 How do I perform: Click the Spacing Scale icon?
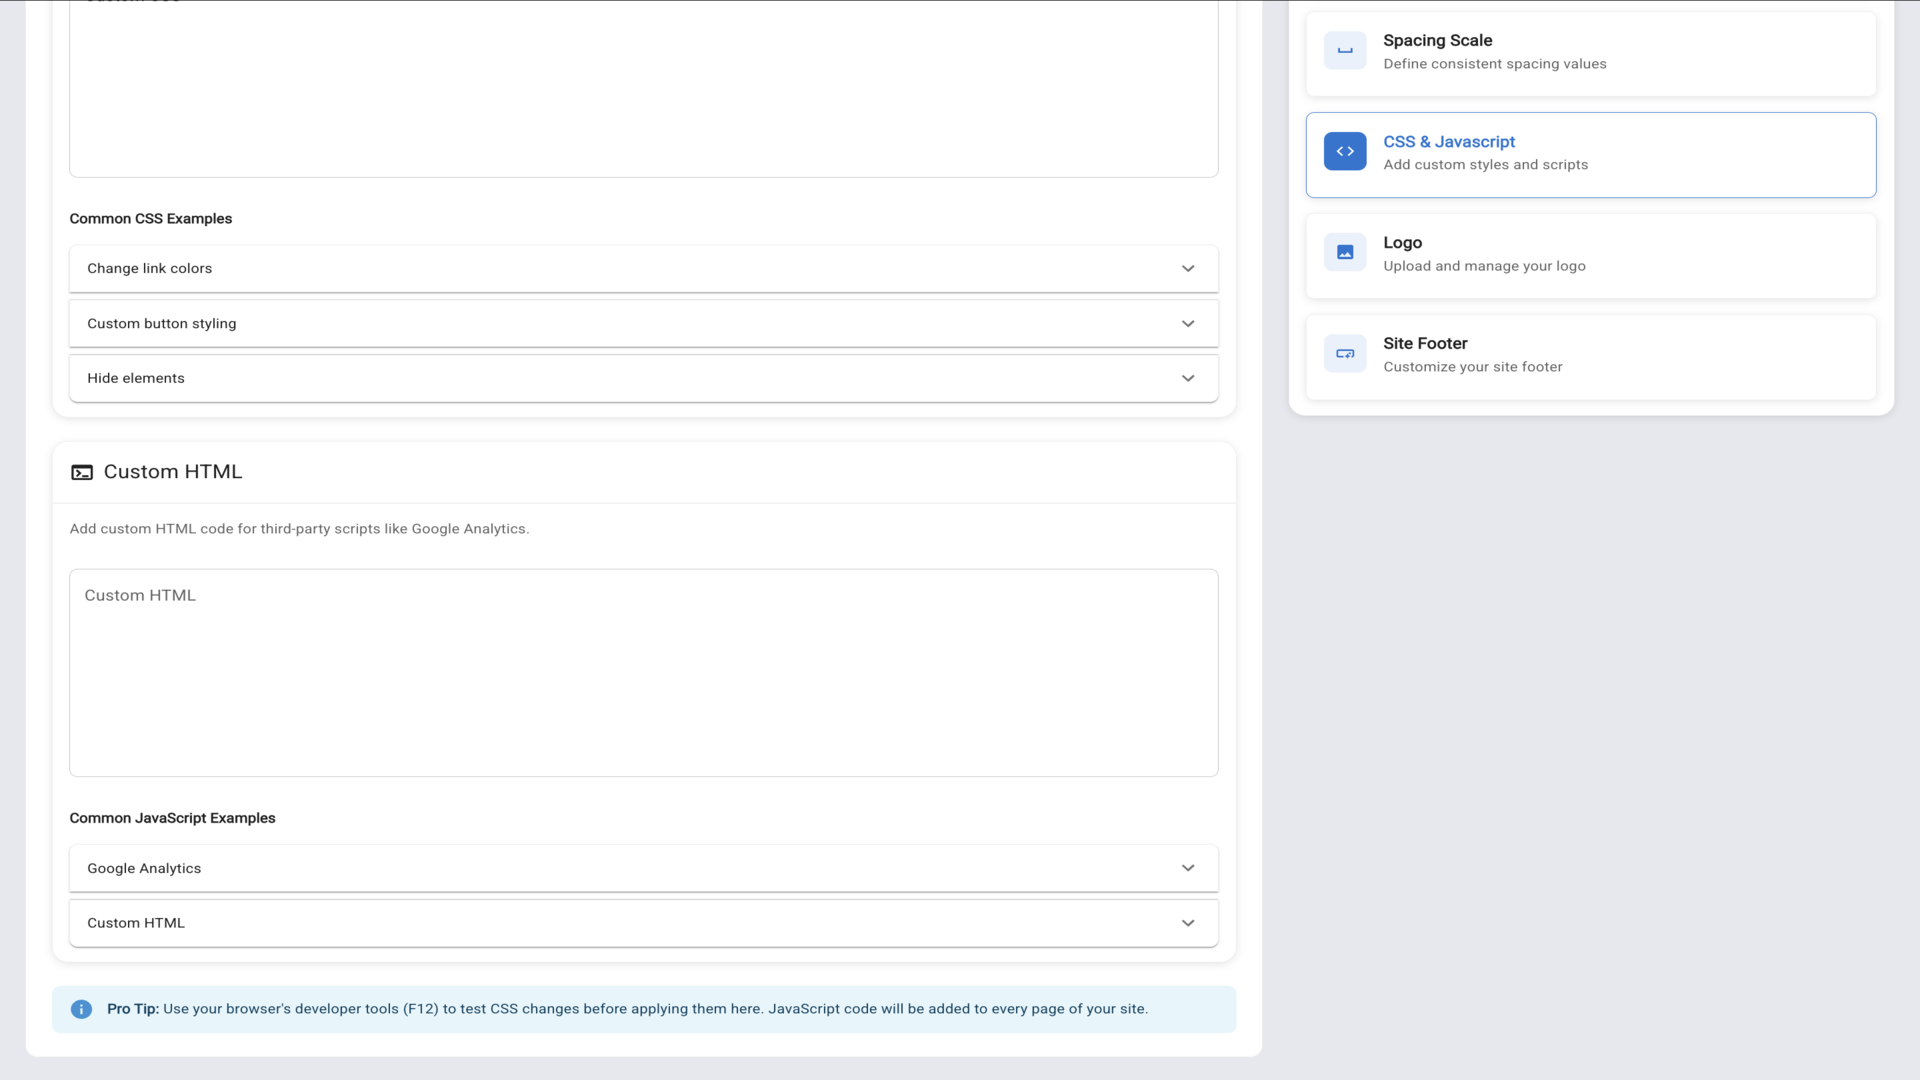pyautogui.click(x=1345, y=51)
